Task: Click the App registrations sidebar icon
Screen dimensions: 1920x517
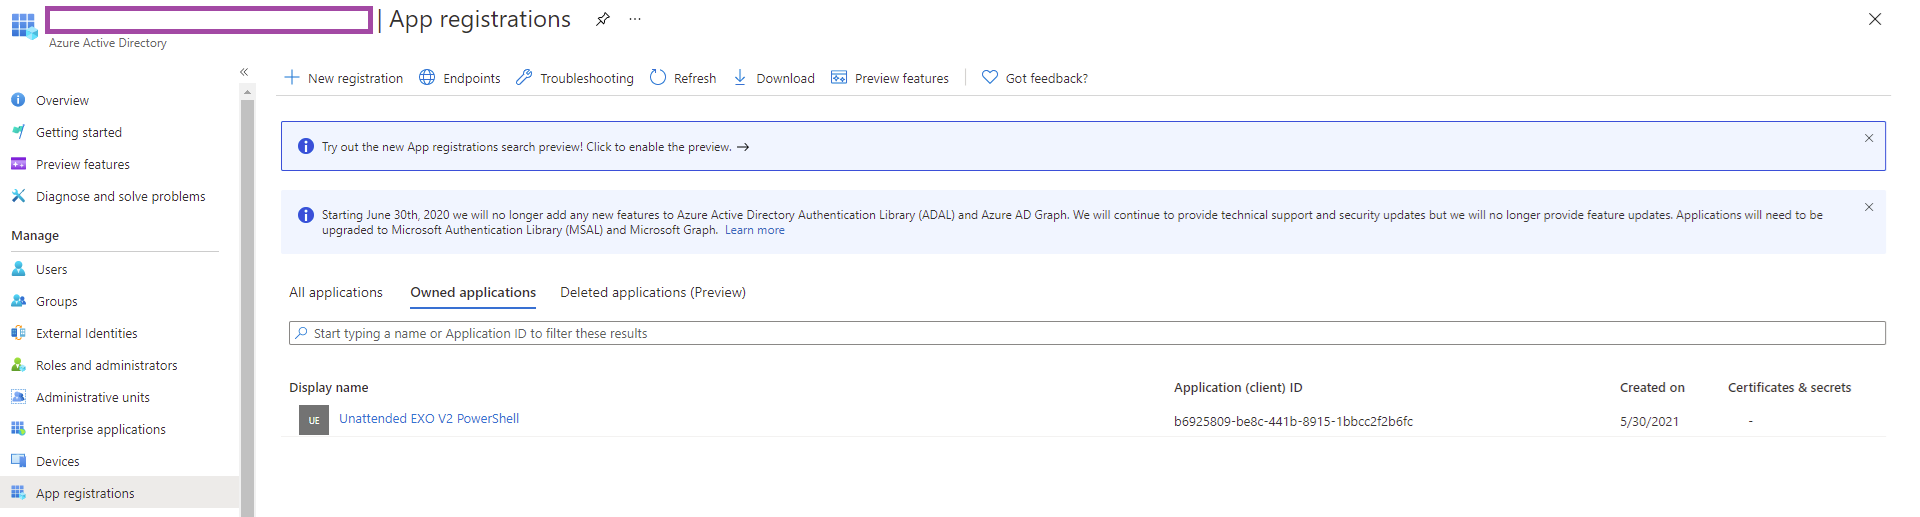Action: [18, 492]
